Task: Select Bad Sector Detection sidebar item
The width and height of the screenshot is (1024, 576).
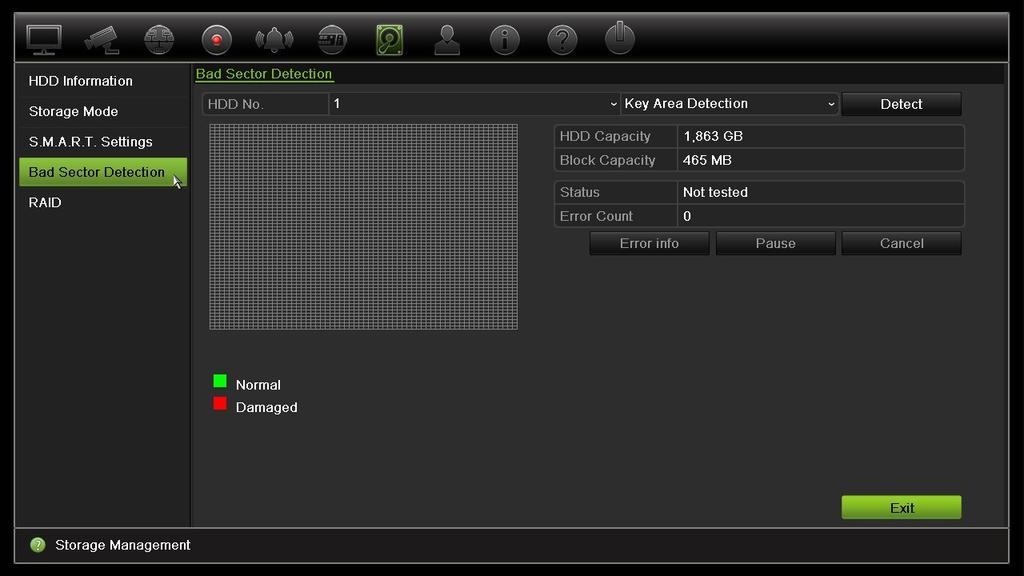Action: coord(103,172)
